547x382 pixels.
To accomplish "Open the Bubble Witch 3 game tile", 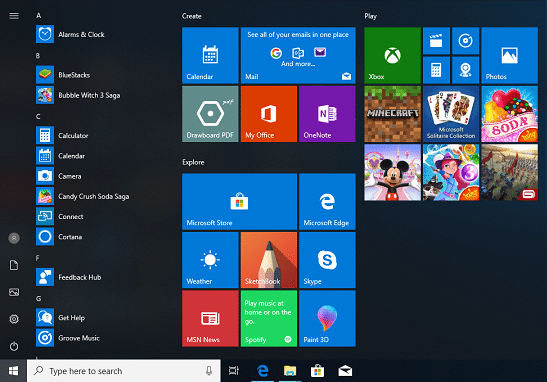I will 451,172.
